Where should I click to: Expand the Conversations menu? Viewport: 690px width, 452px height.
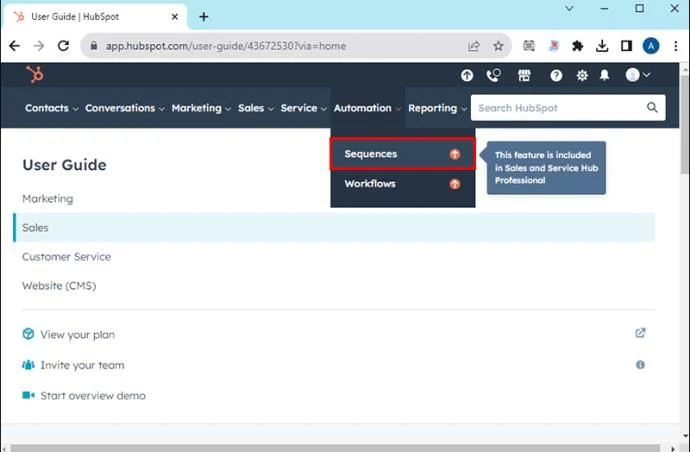(x=125, y=108)
